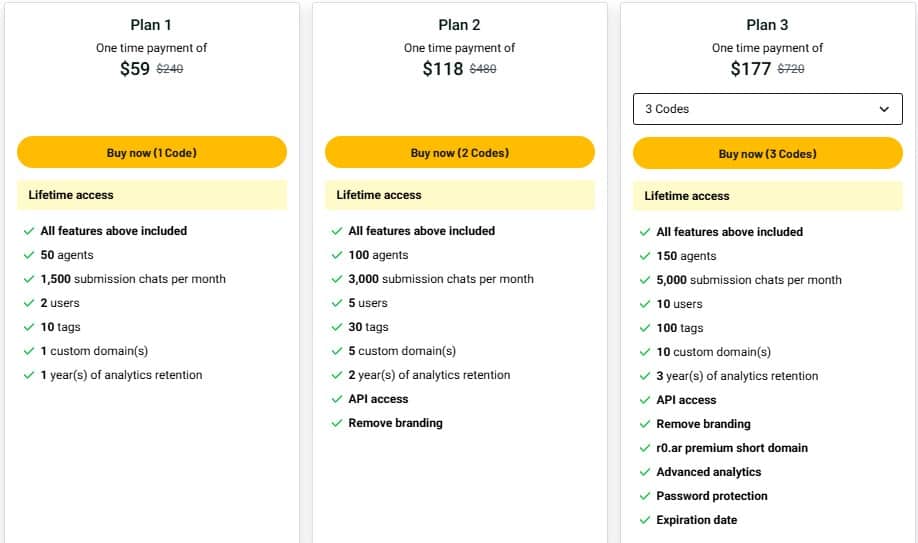Click Buy now (3 Codes) button

[768, 154]
